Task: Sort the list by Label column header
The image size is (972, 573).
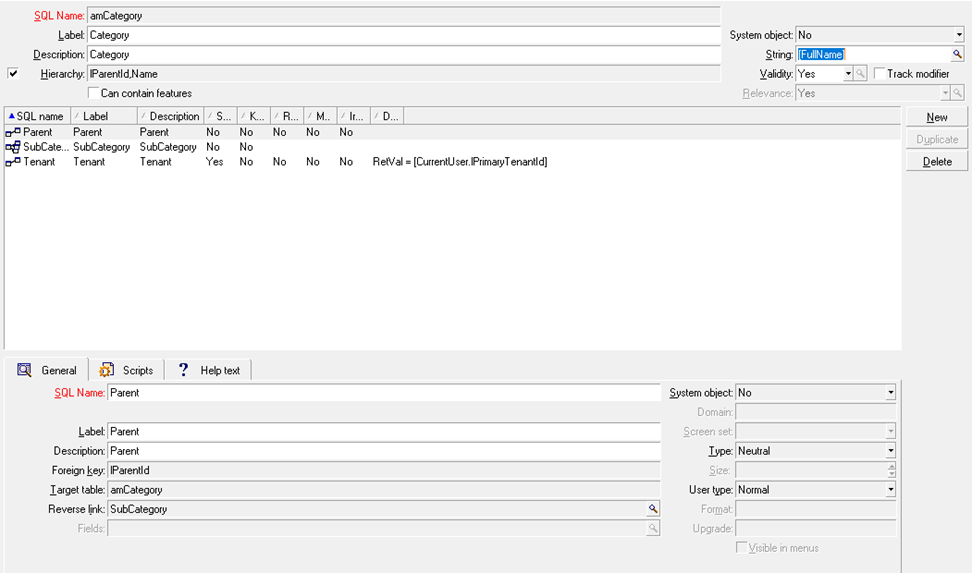Action: (x=96, y=116)
